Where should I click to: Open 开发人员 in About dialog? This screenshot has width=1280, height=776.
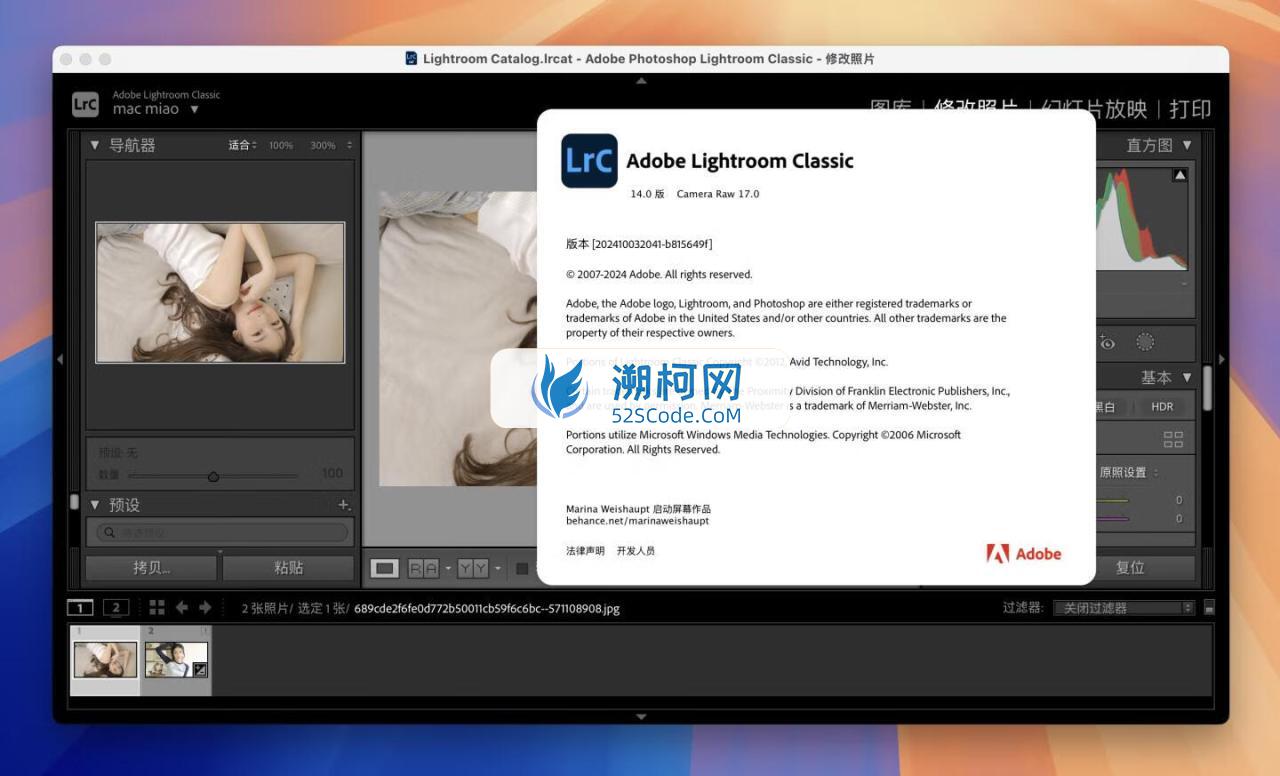coord(635,551)
